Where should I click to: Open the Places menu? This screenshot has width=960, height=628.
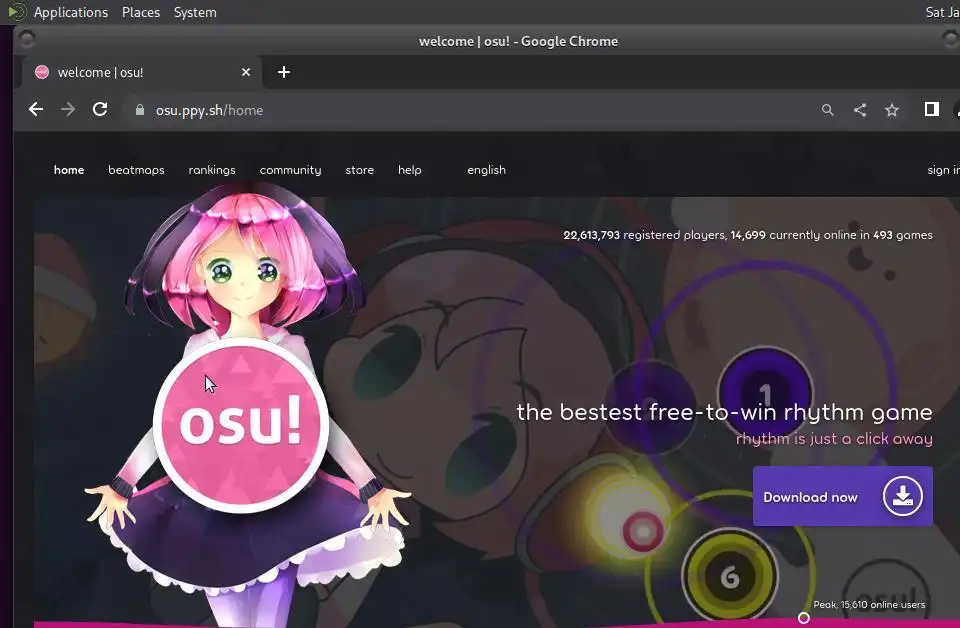[x=141, y=12]
